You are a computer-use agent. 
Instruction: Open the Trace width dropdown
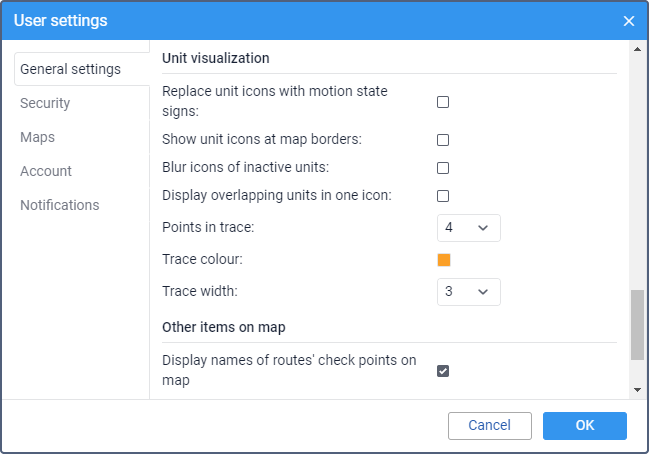(469, 292)
